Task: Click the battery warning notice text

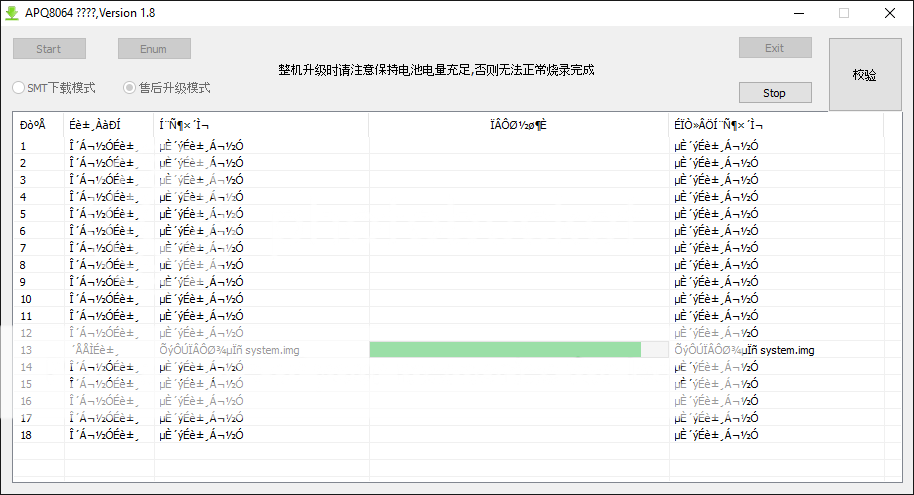Action: click(436, 70)
